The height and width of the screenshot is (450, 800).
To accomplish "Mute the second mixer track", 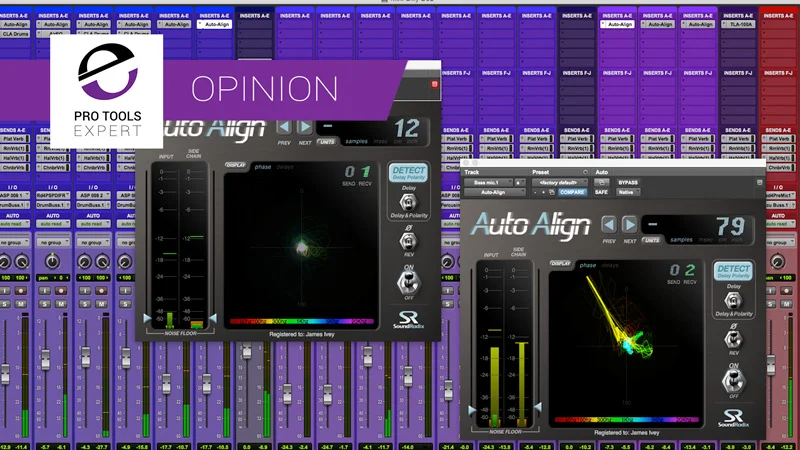I will coord(61,304).
